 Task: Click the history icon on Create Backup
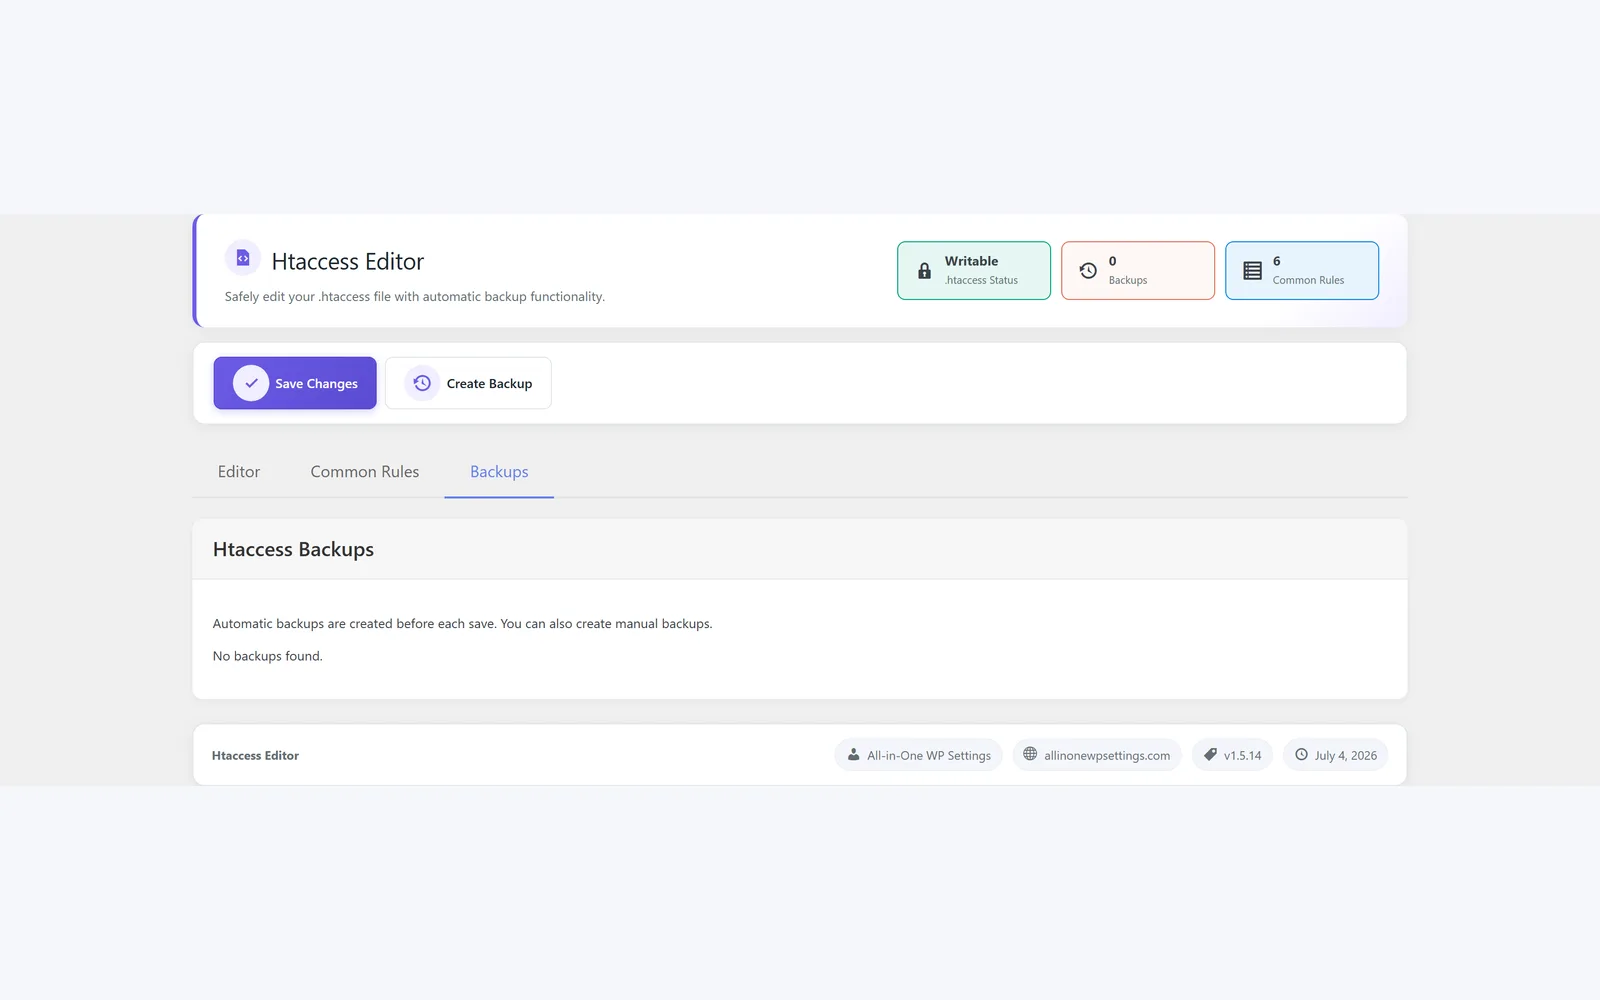click(422, 383)
